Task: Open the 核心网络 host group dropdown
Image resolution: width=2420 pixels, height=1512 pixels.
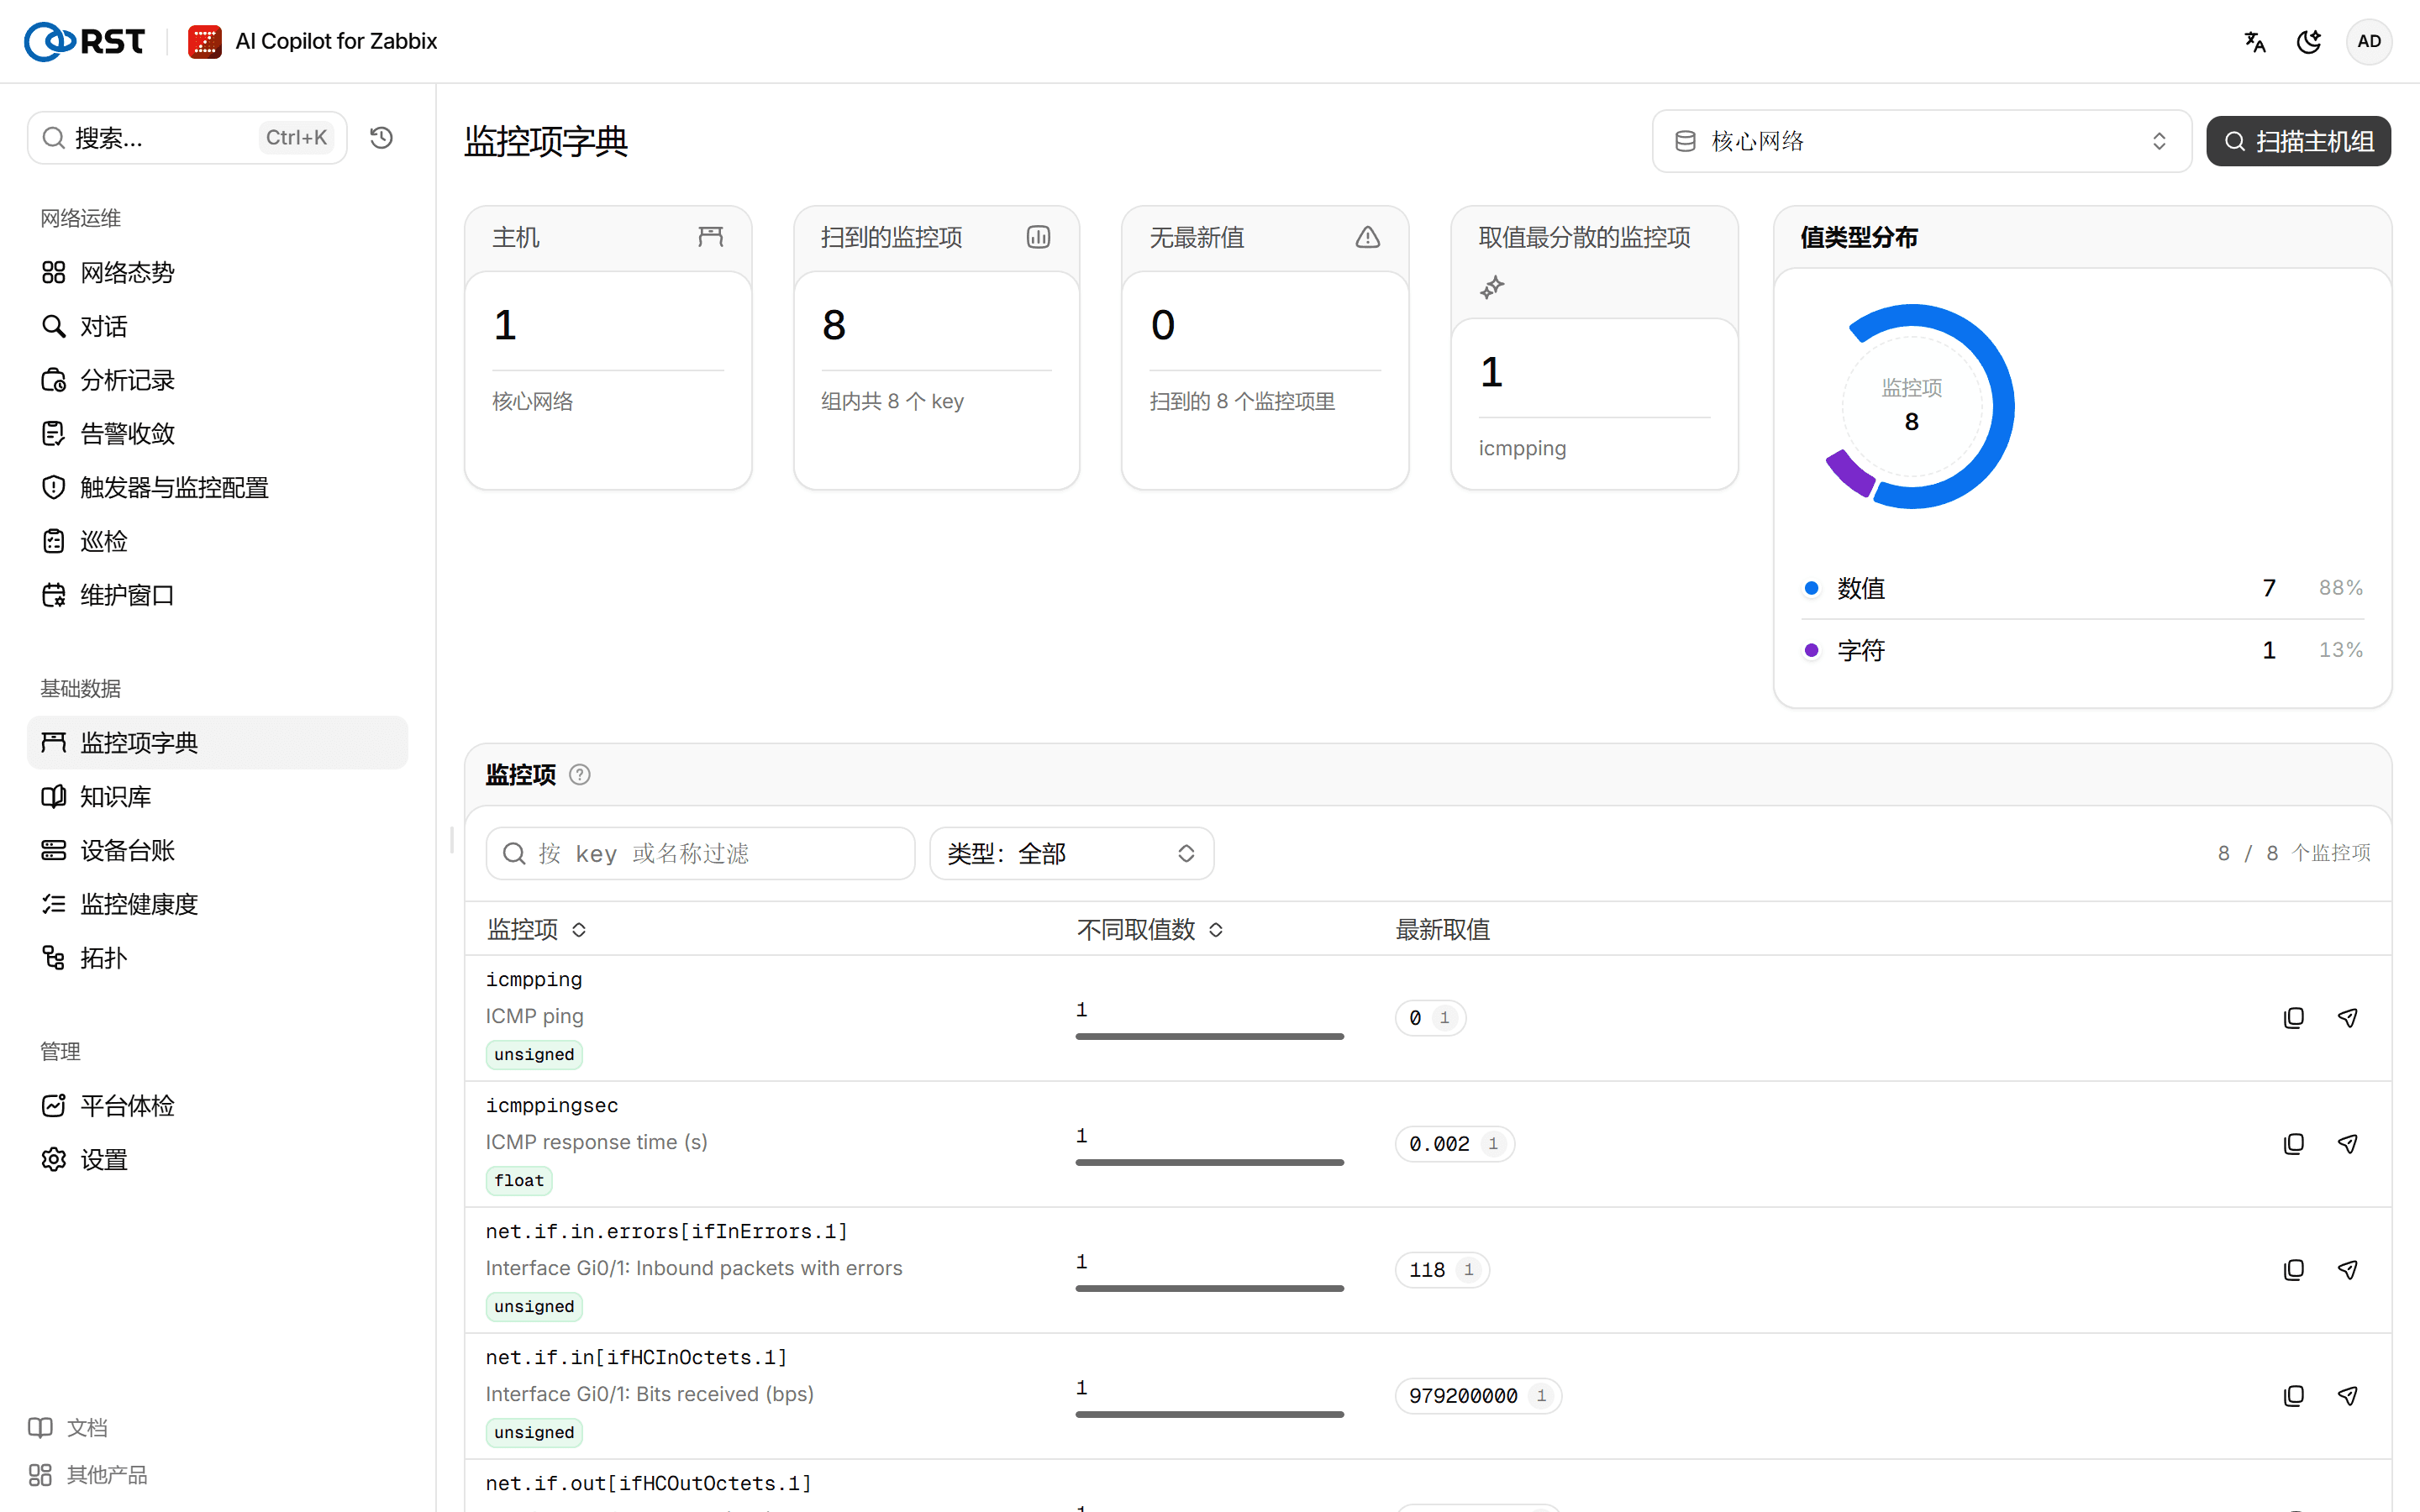Action: tap(1921, 141)
